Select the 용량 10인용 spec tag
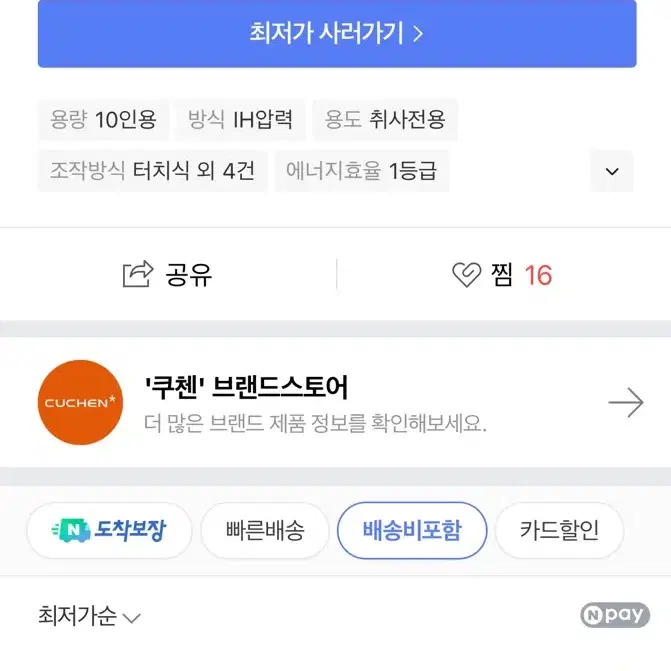Image resolution: width=671 pixels, height=671 pixels. (104, 119)
